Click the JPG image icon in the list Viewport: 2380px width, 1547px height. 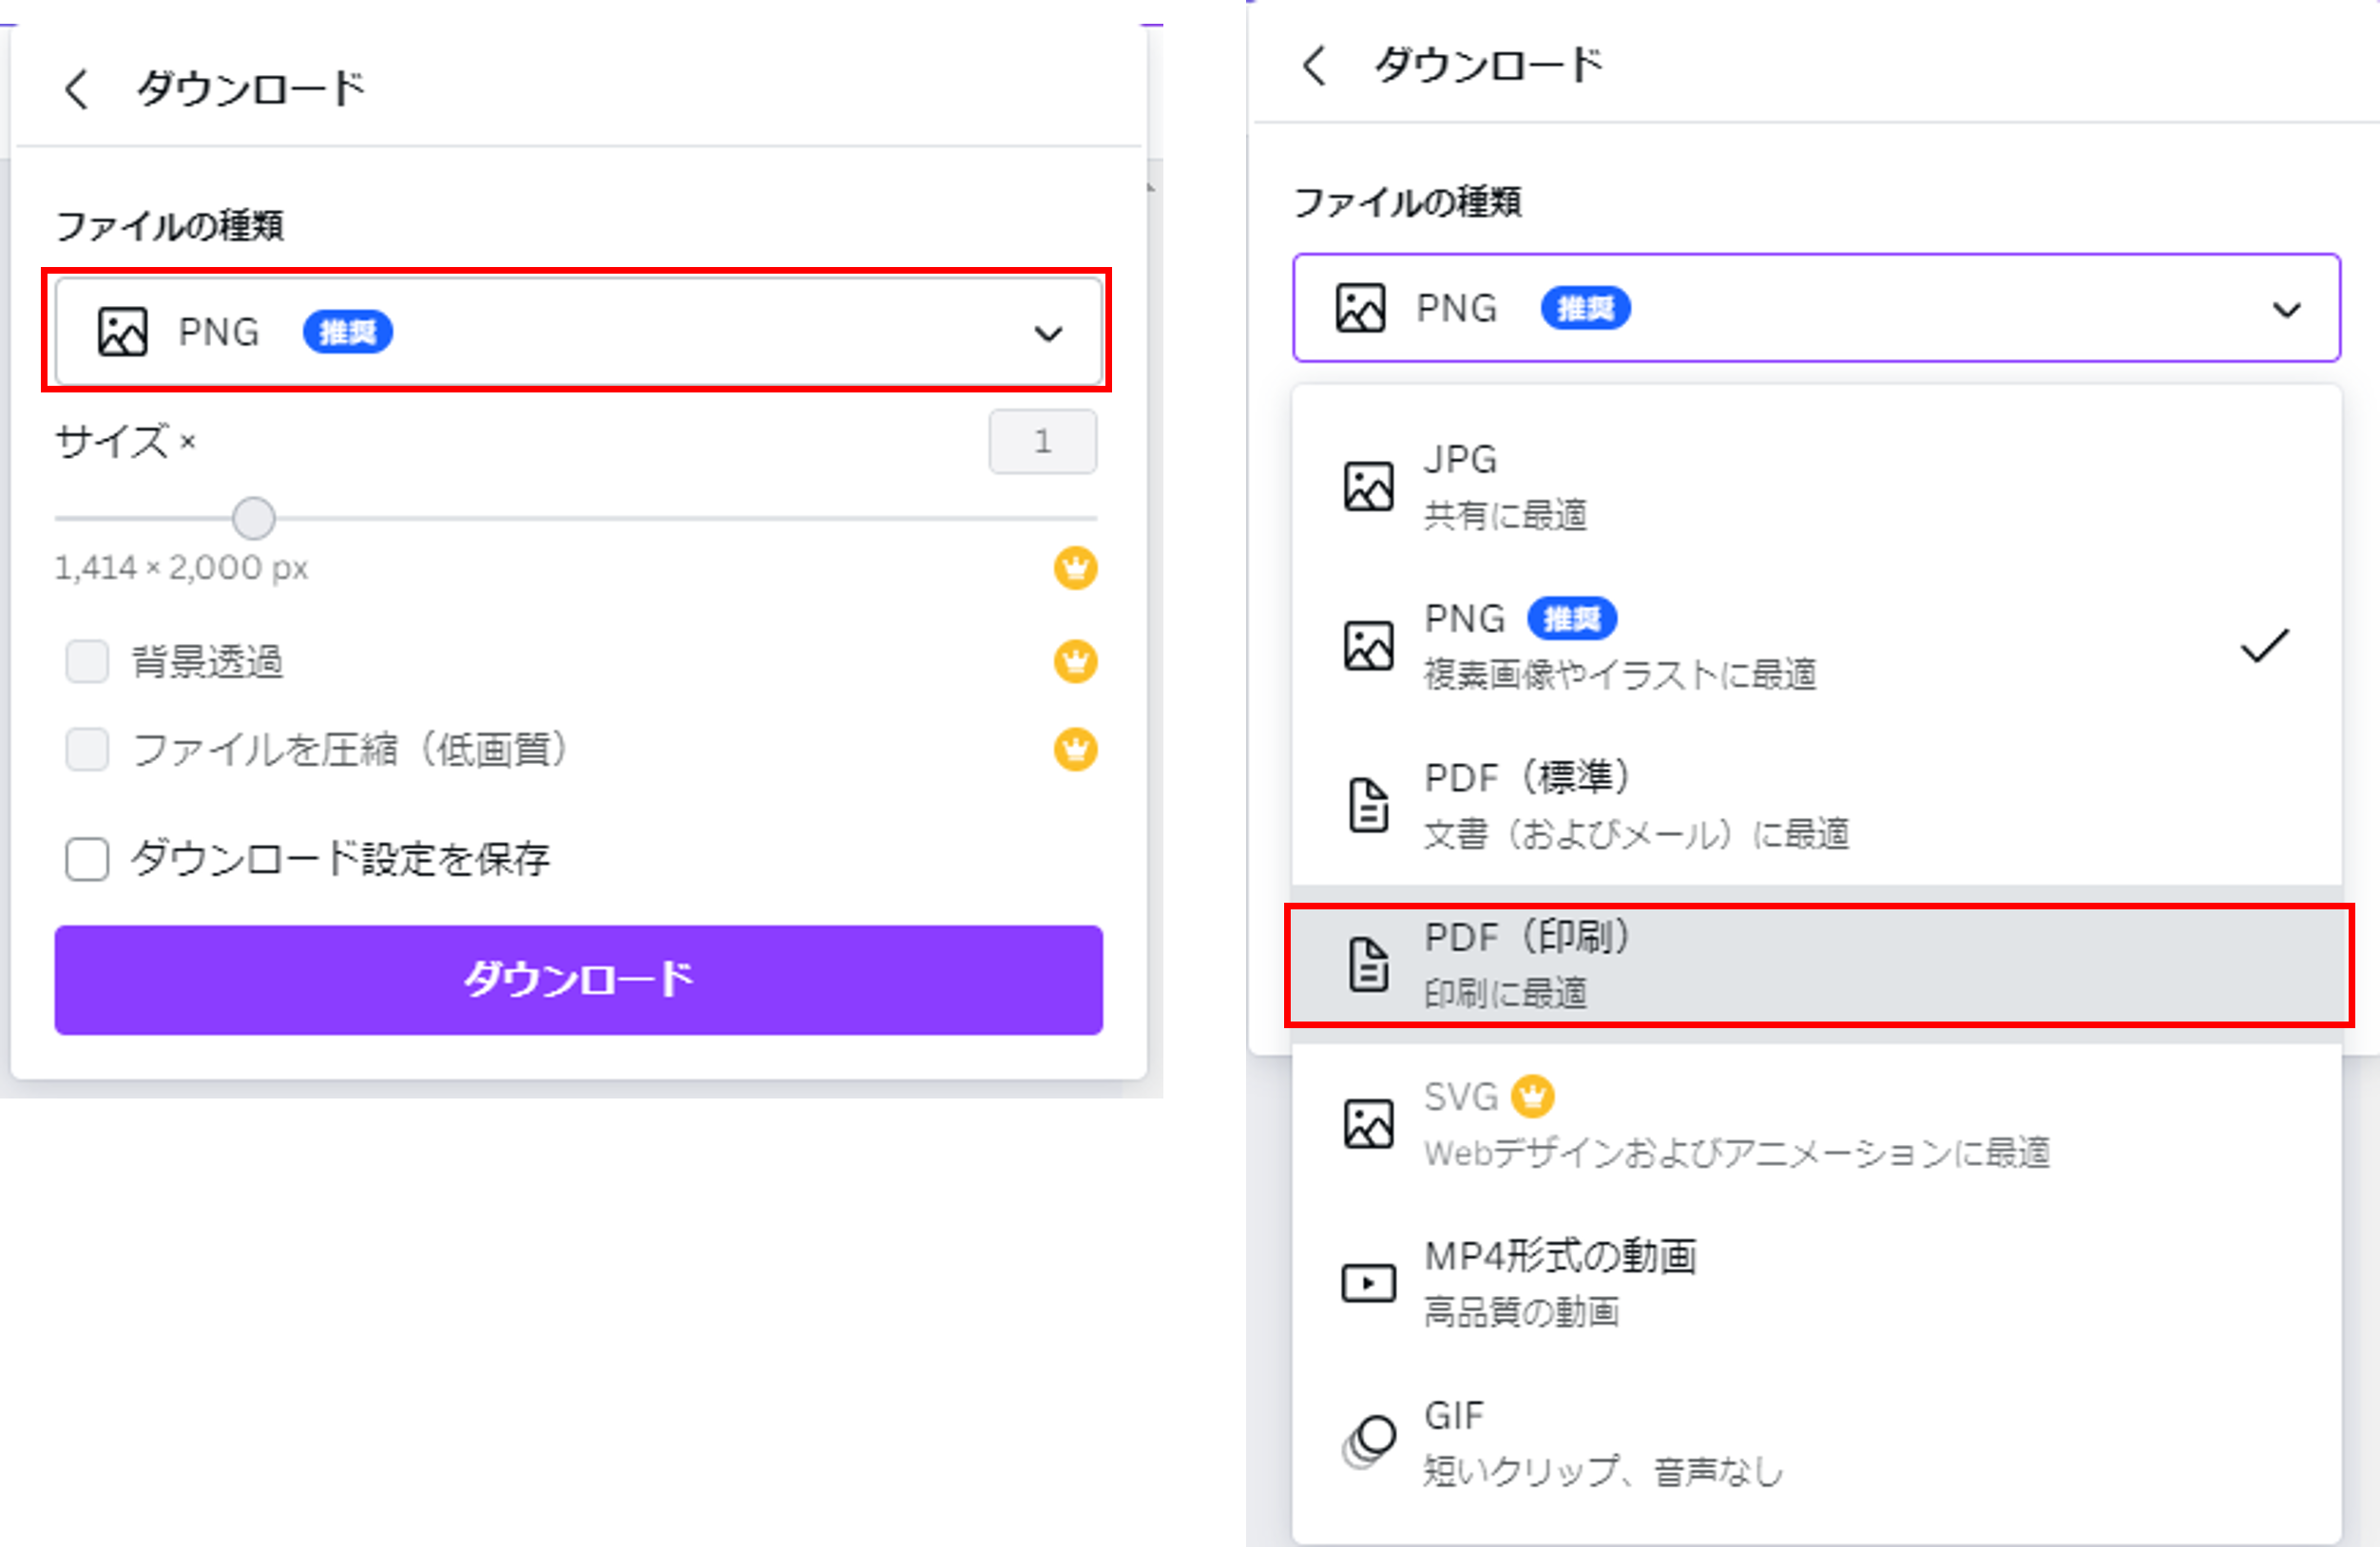click(x=1368, y=487)
